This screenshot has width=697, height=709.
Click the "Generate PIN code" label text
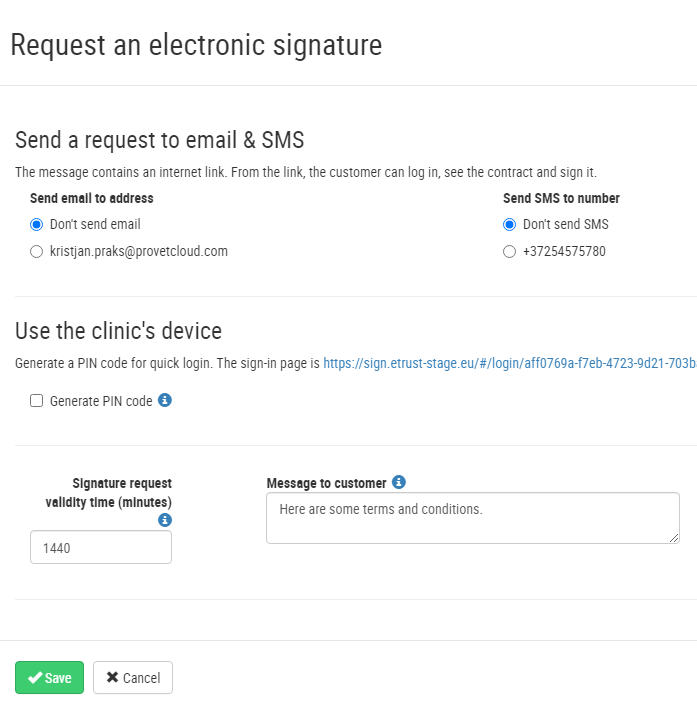[101, 401]
